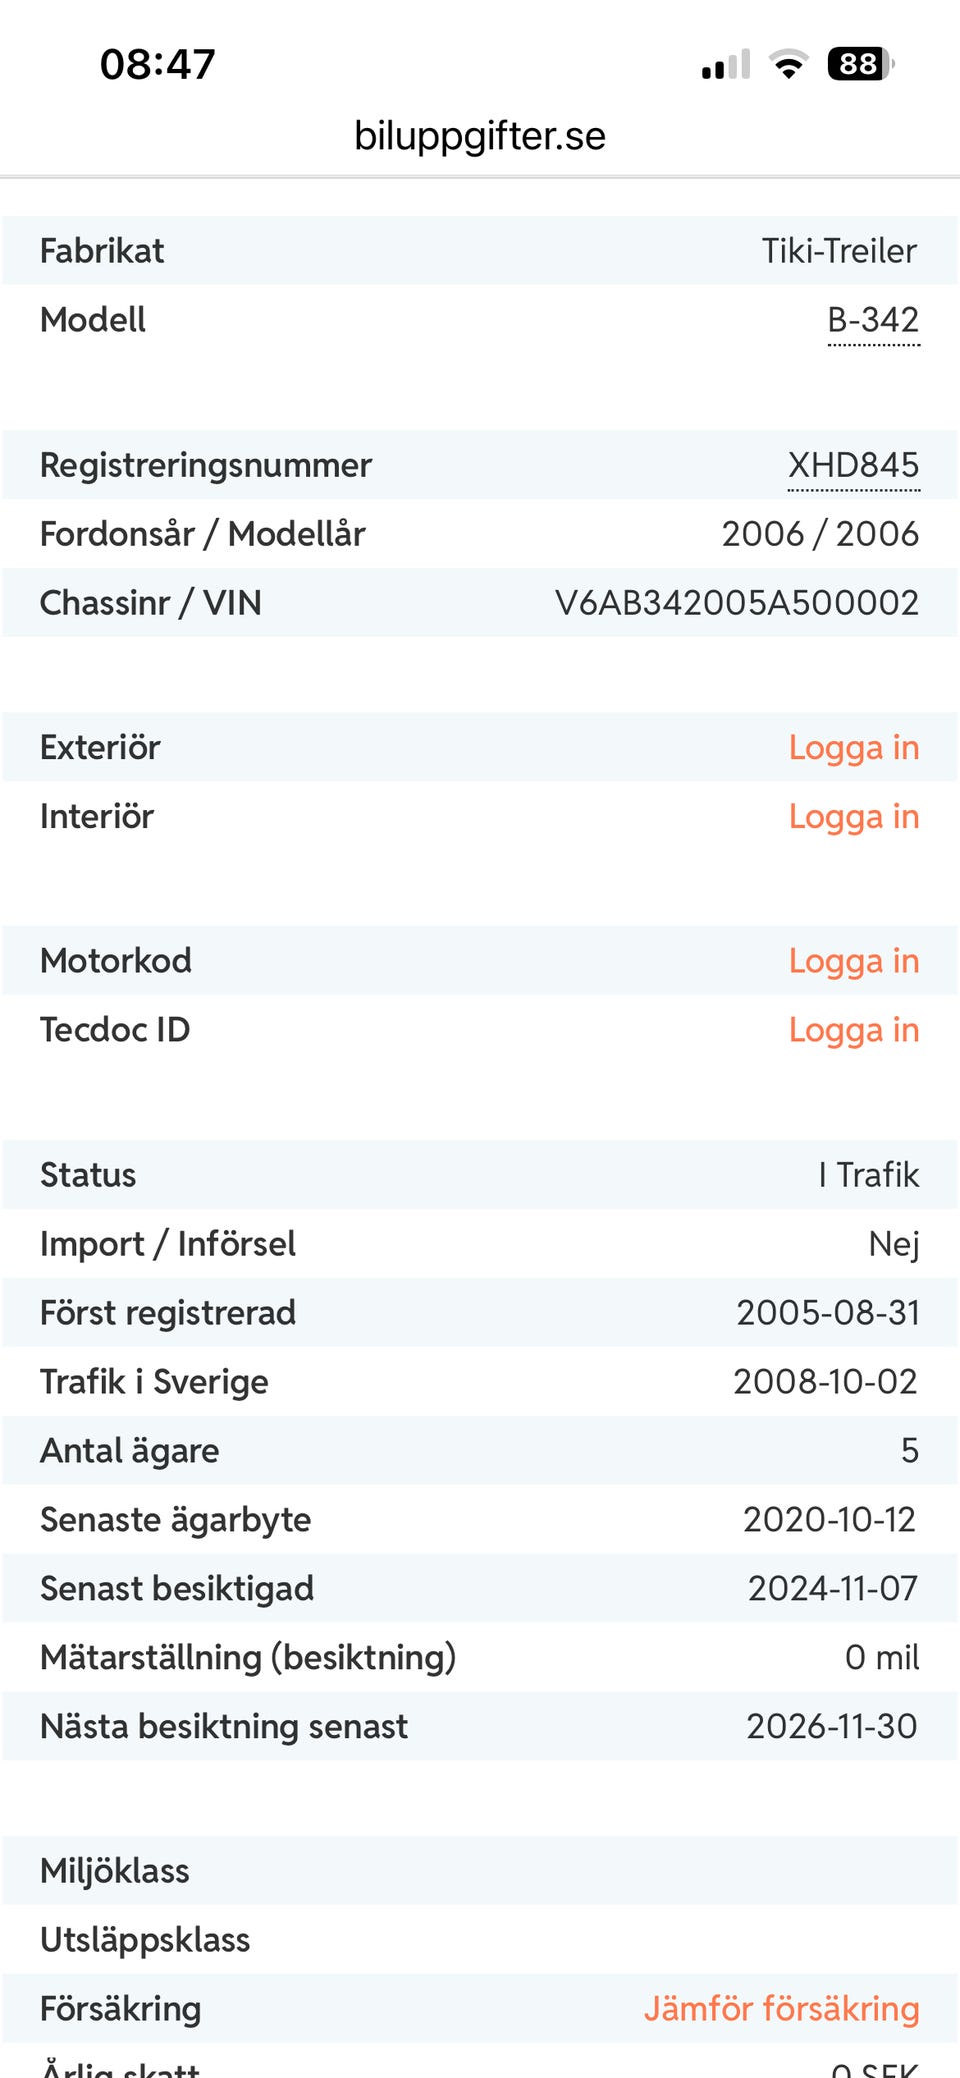The width and height of the screenshot is (960, 2078).
Task: Tap the clock showing 08:47
Action: [158, 65]
